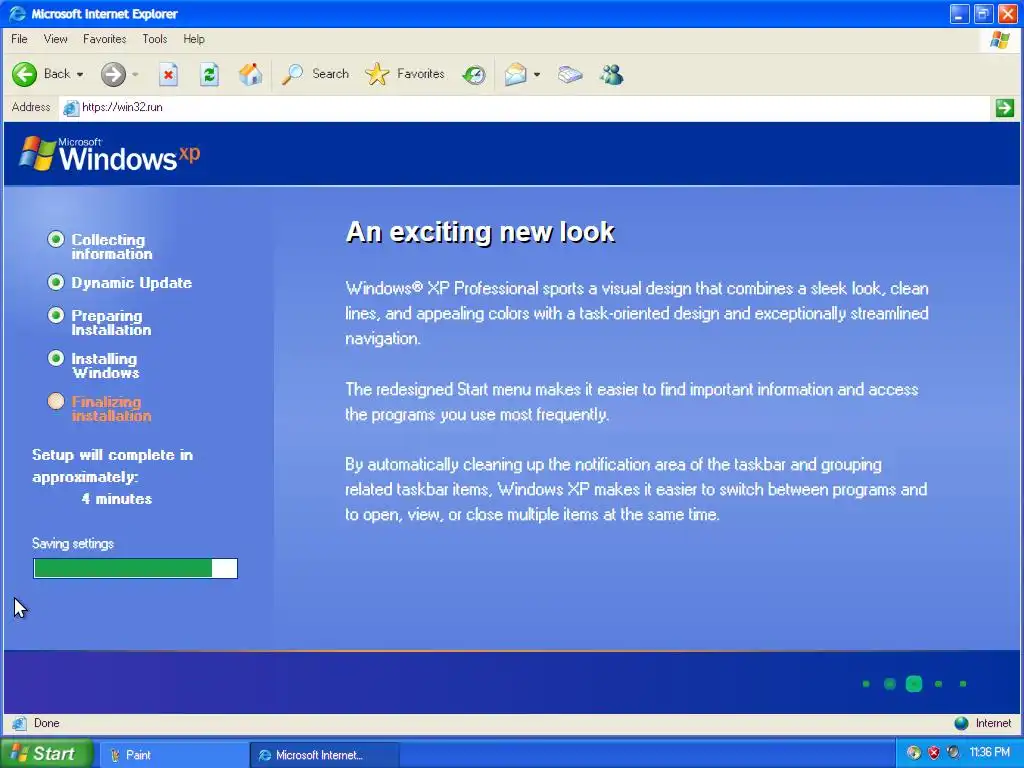Screen dimensions: 1024x768
Task: Select the Finalizing installation step indicator
Action: (56, 402)
